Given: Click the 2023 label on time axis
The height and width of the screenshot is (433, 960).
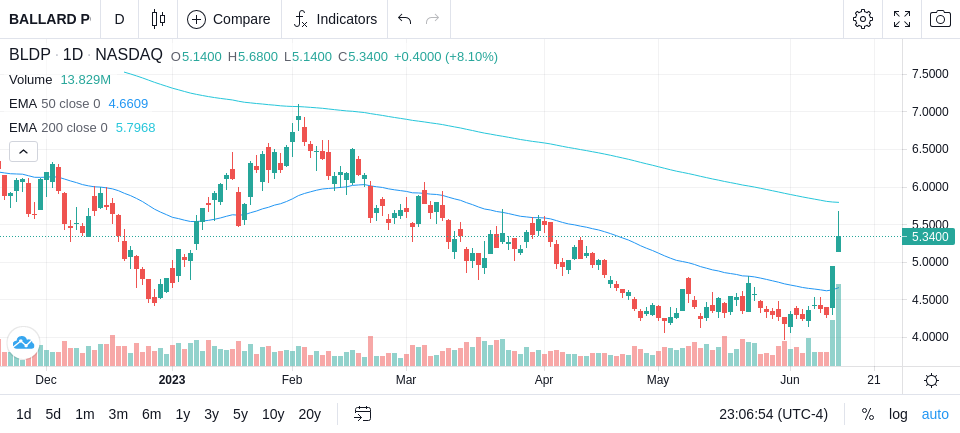Looking at the screenshot, I should coord(171,380).
